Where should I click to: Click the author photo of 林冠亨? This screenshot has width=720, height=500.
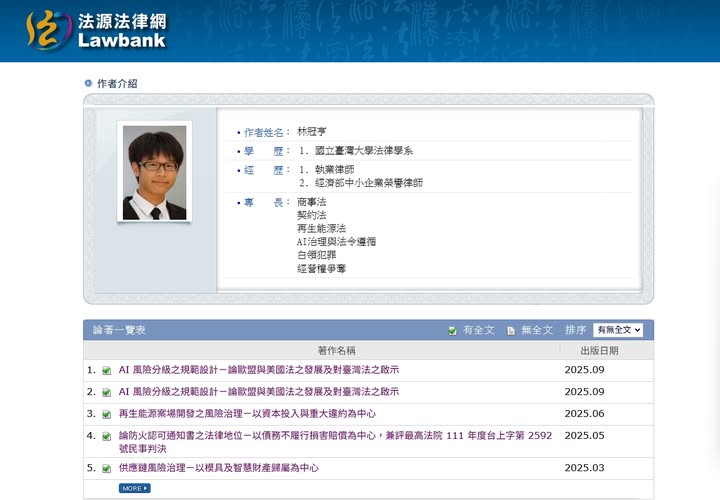pos(154,172)
